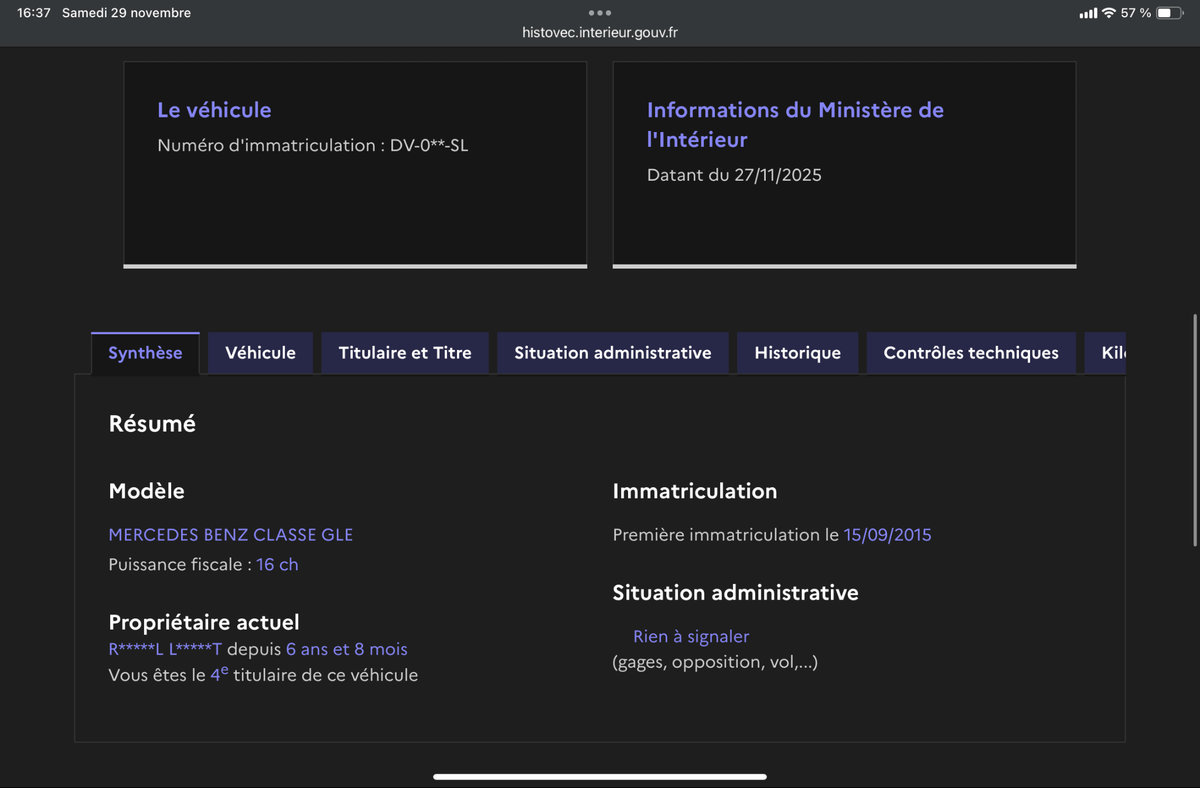
Task: Click the first registration date 15/09/2015
Action: point(887,535)
